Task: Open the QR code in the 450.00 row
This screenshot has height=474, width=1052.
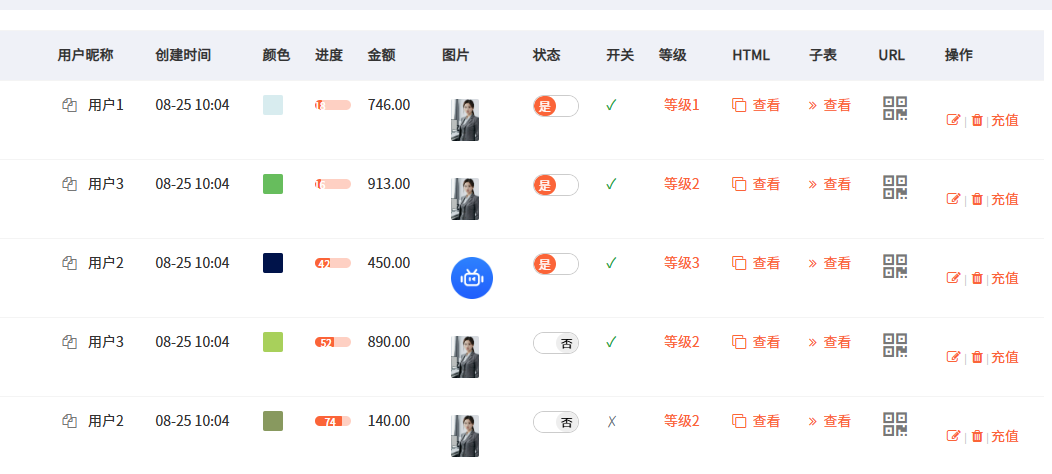Action: click(x=895, y=266)
